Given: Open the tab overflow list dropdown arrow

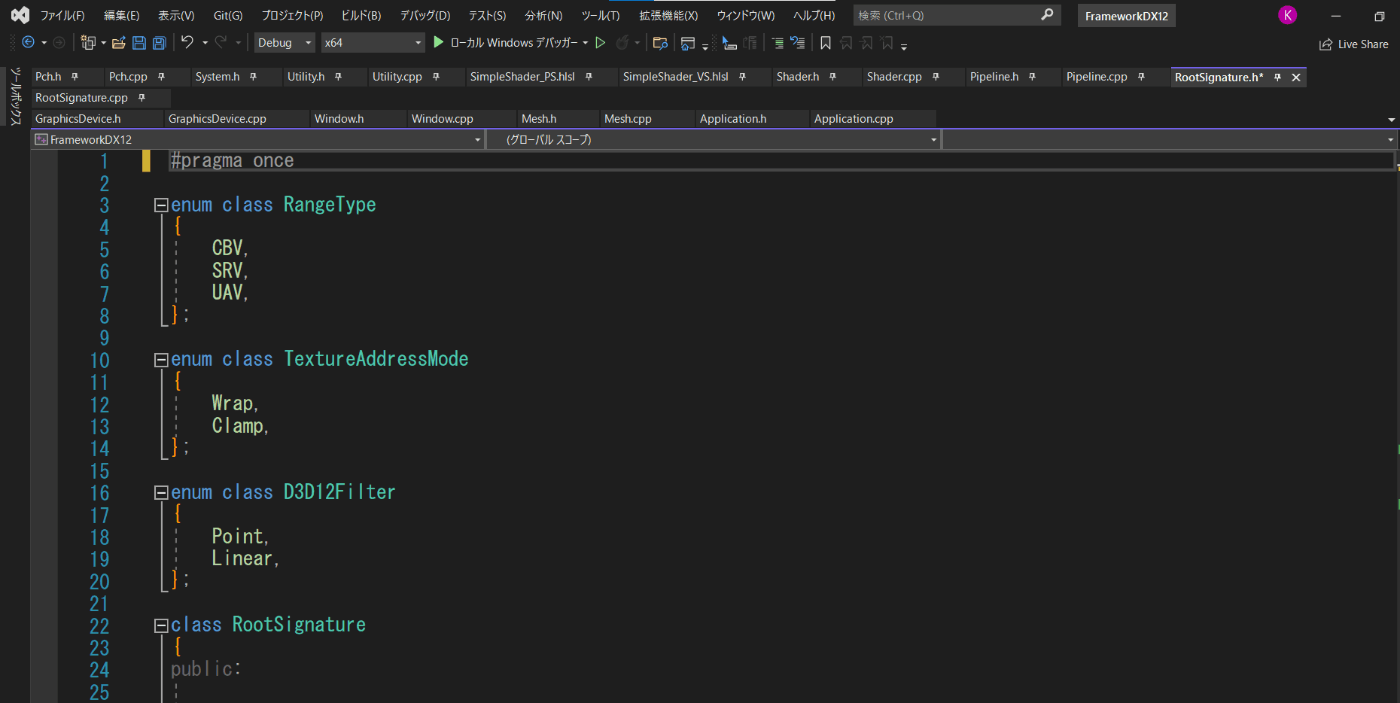Looking at the screenshot, I should pos(1391,119).
